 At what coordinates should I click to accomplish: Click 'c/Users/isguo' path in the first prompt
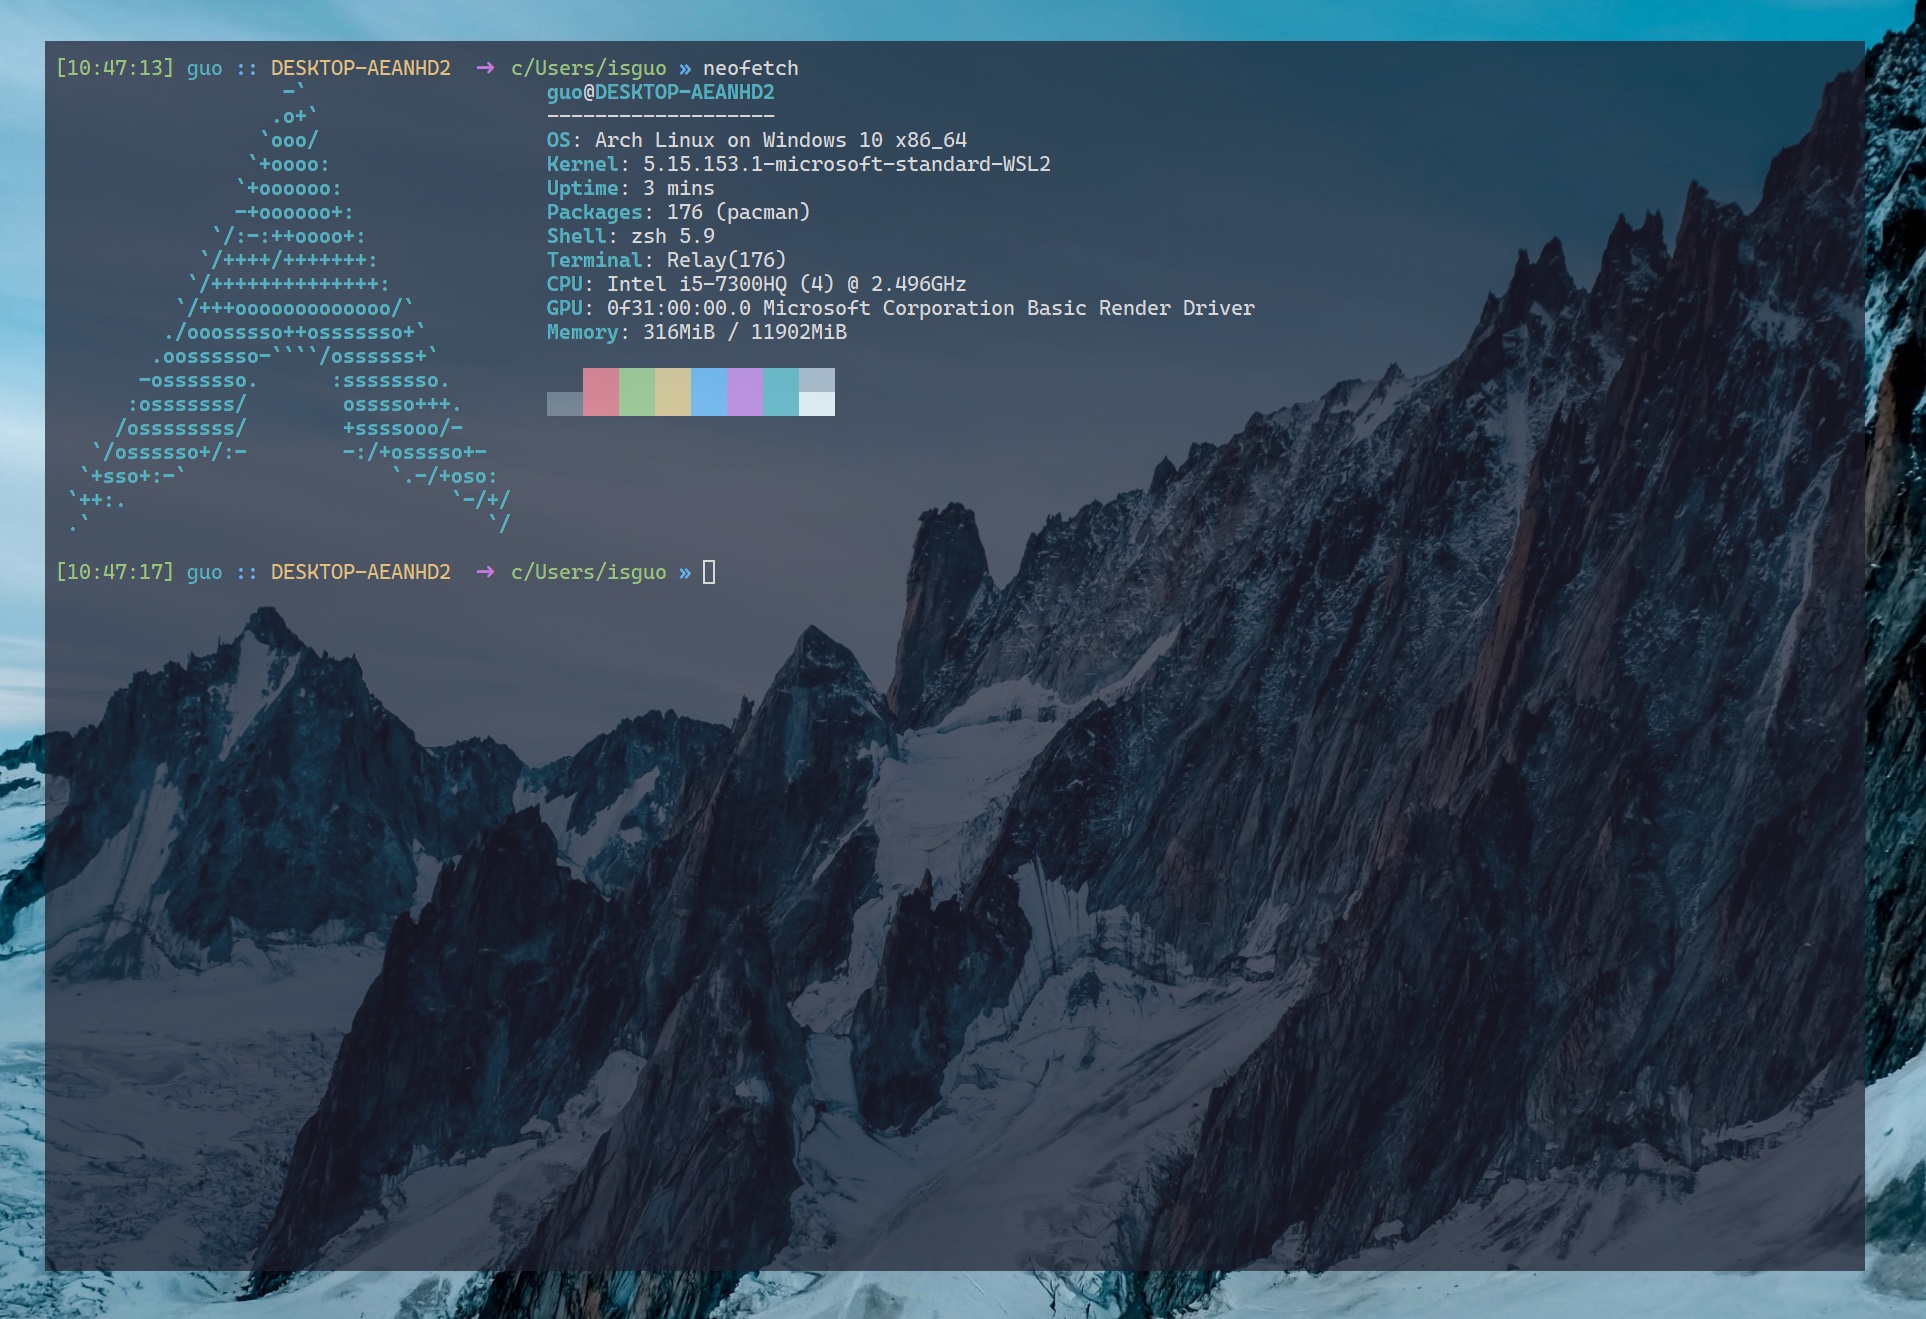pos(588,68)
